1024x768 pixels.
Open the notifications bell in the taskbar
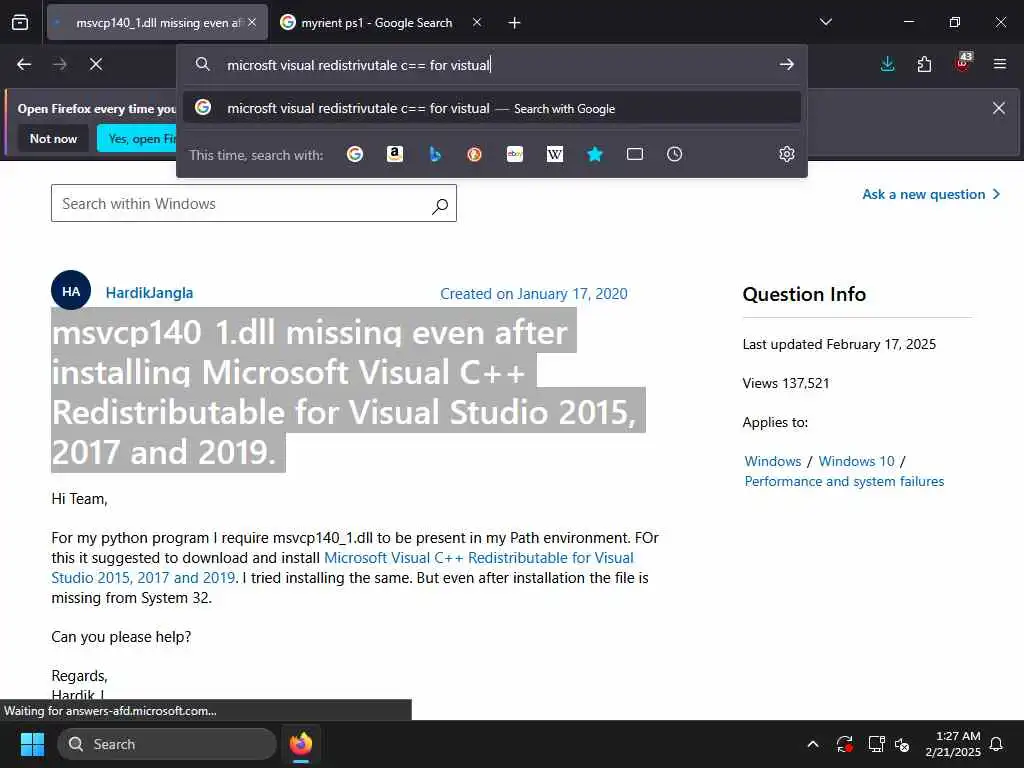(x=997, y=744)
